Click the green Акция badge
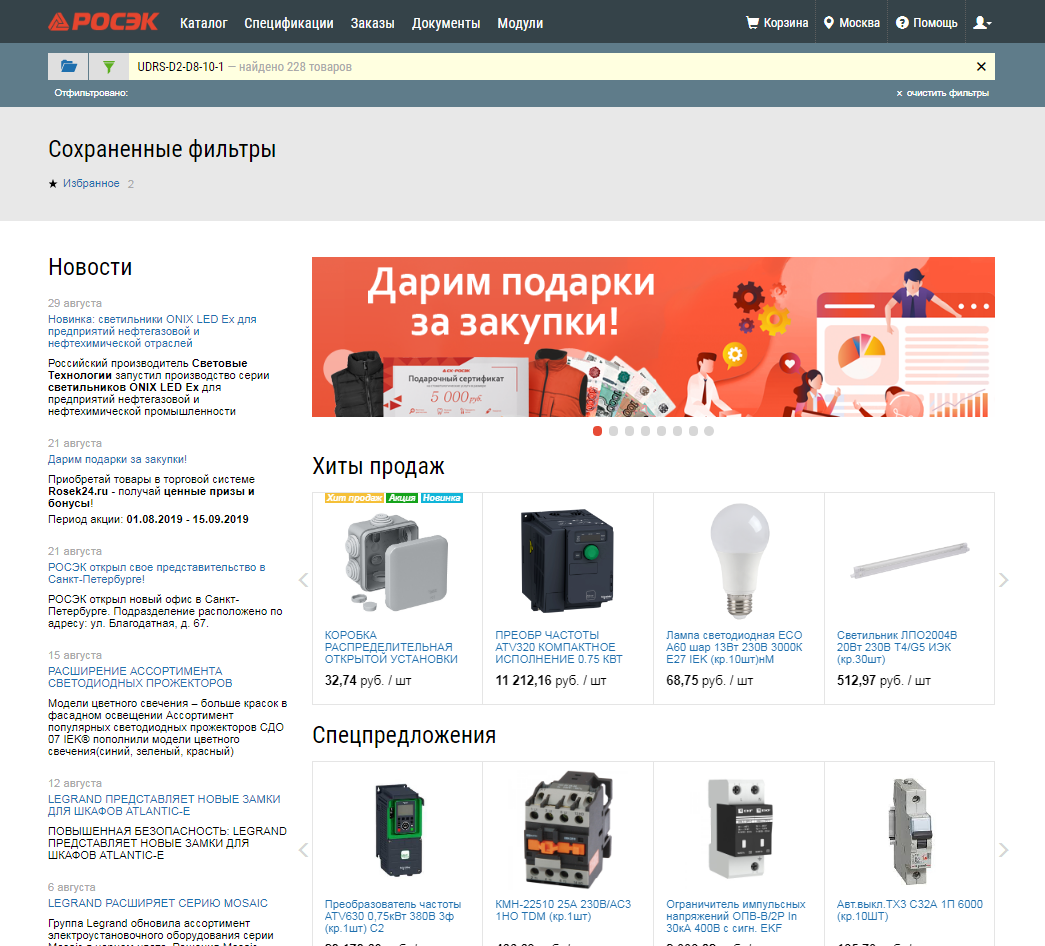Viewport: 1045px width, 946px height. coord(402,498)
